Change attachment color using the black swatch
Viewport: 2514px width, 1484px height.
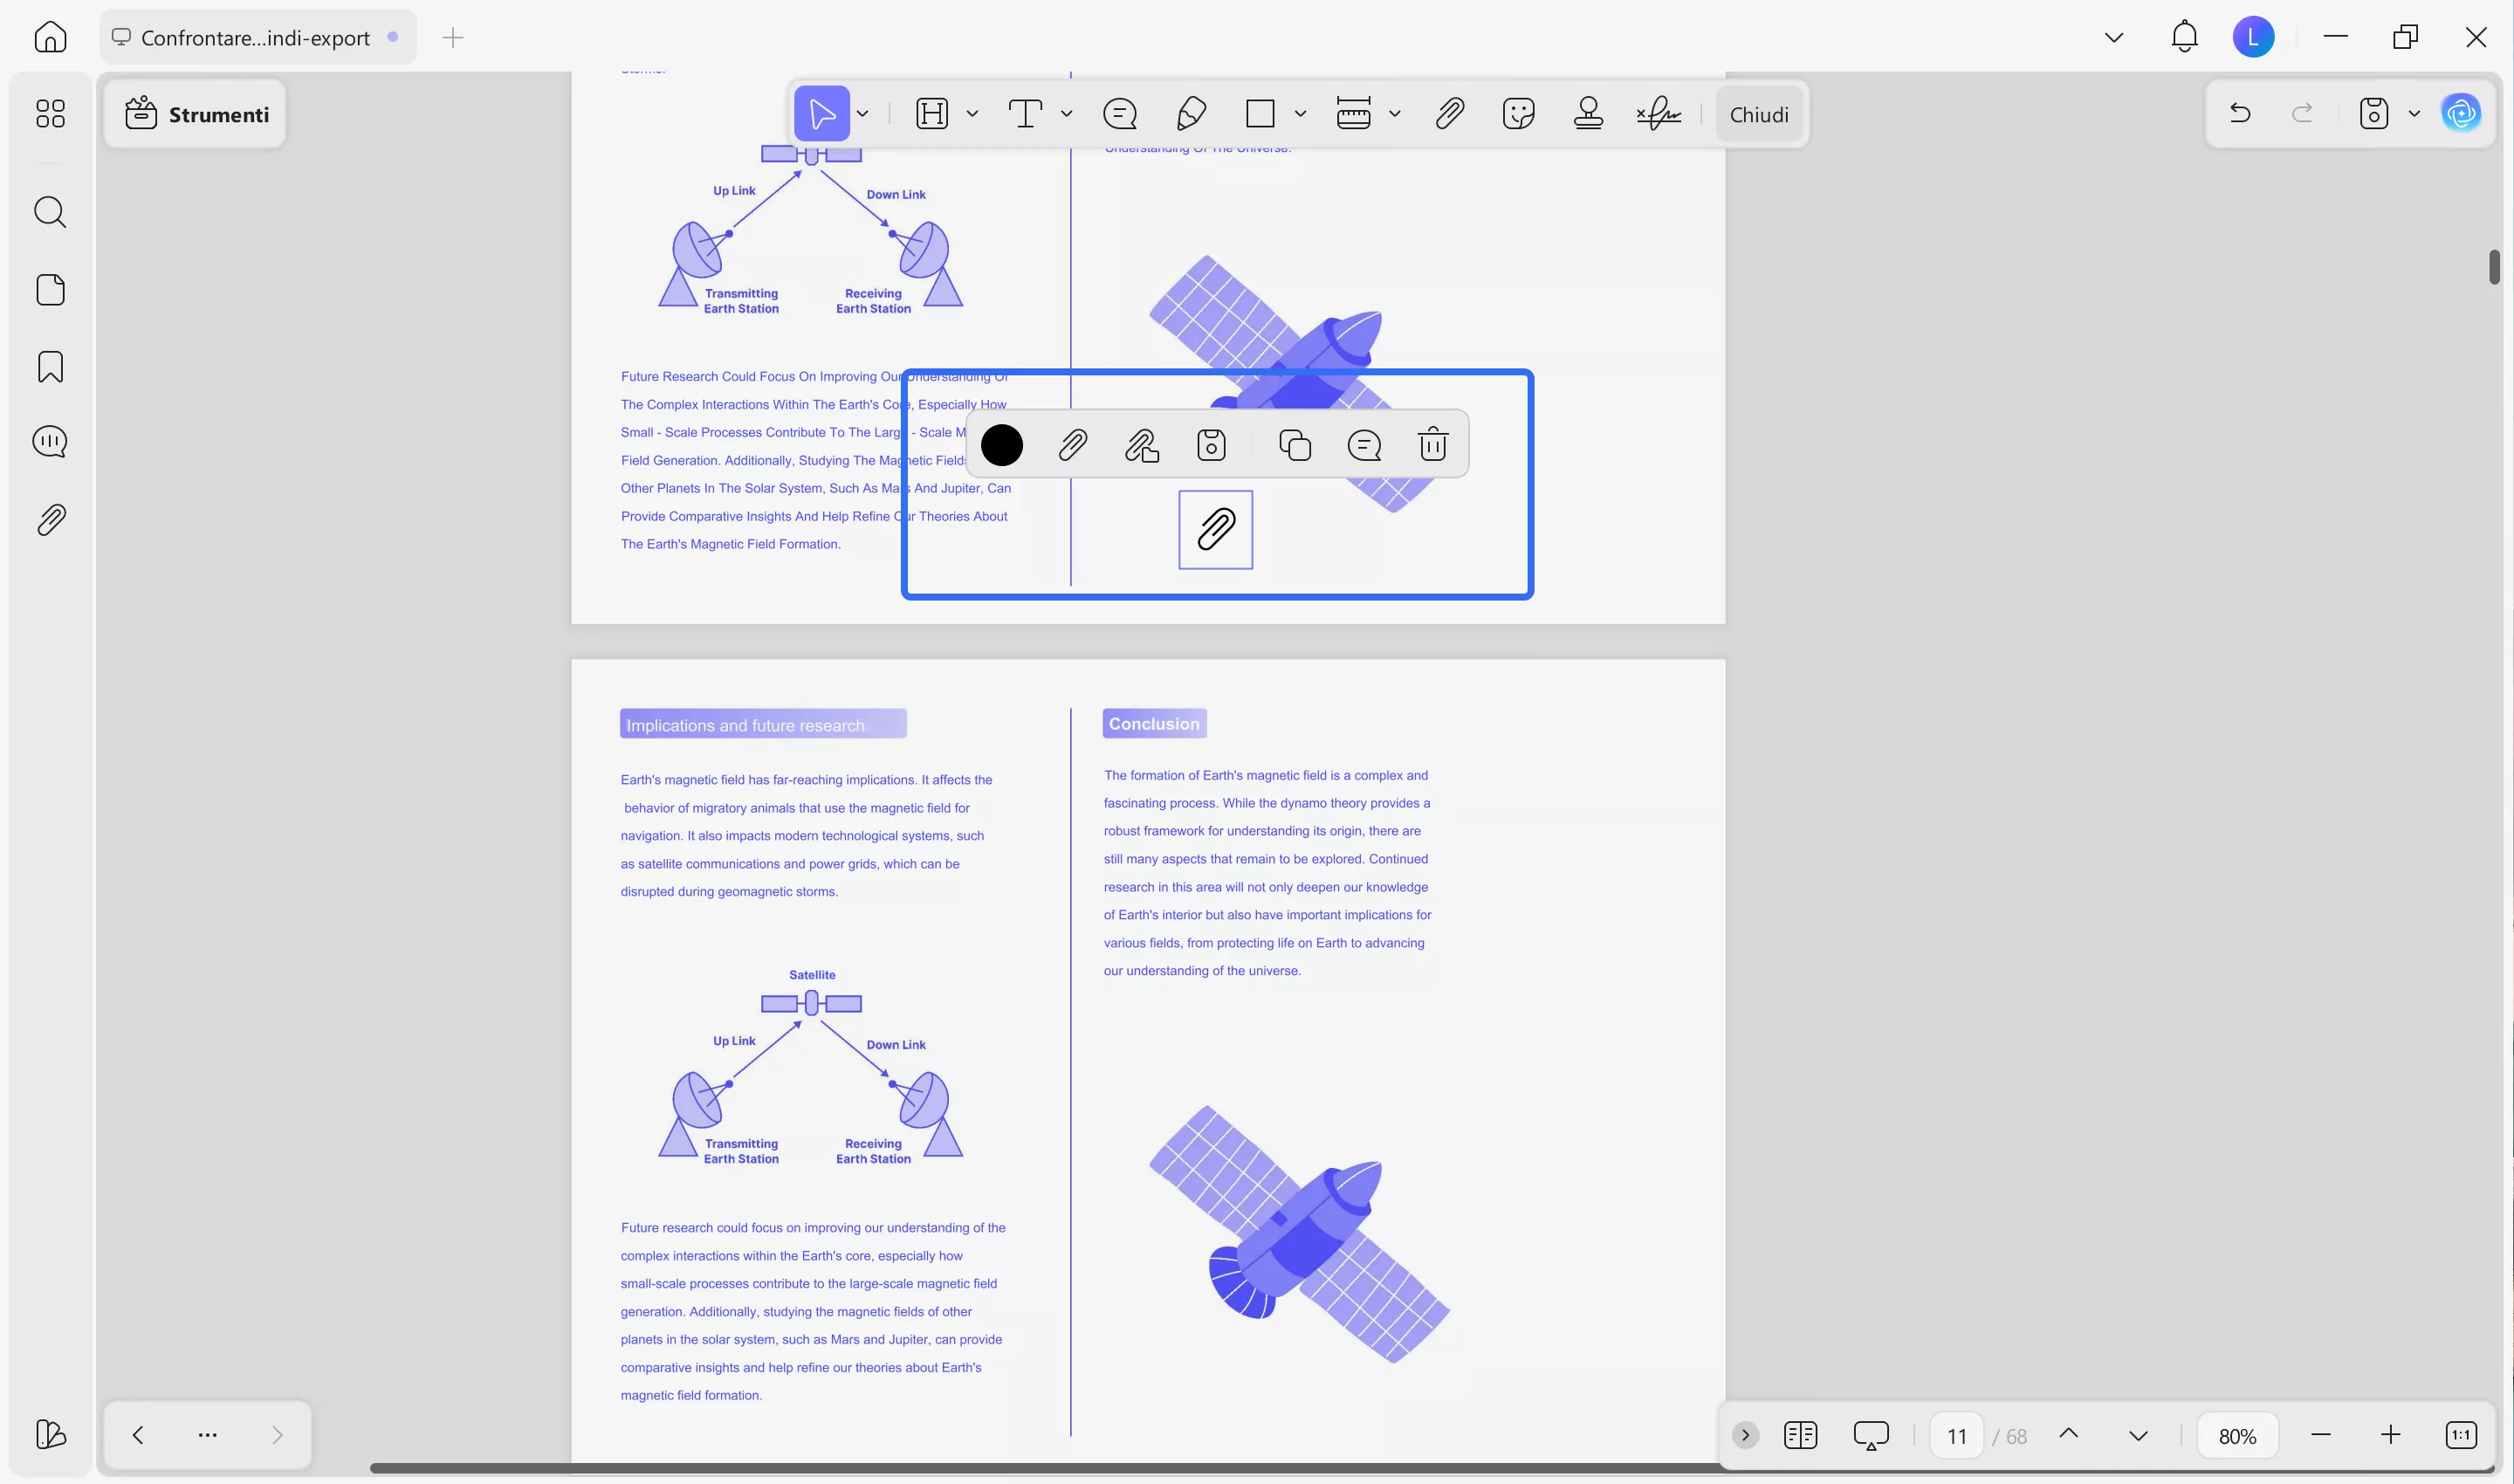point(1002,444)
